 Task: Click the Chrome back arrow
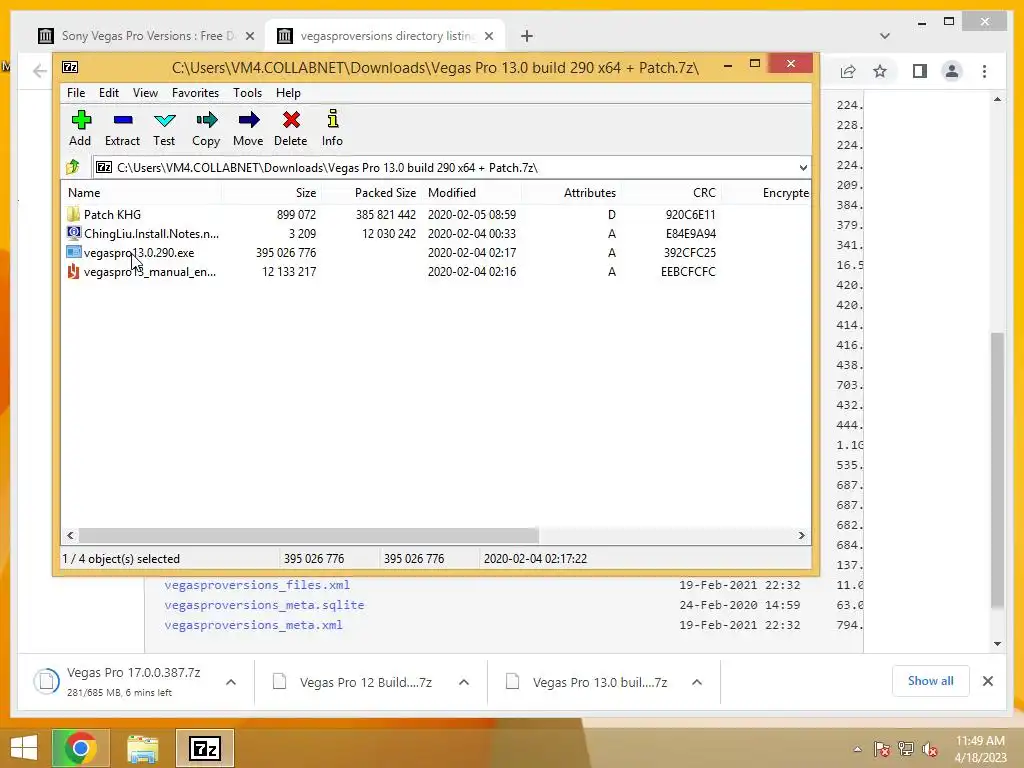point(40,71)
